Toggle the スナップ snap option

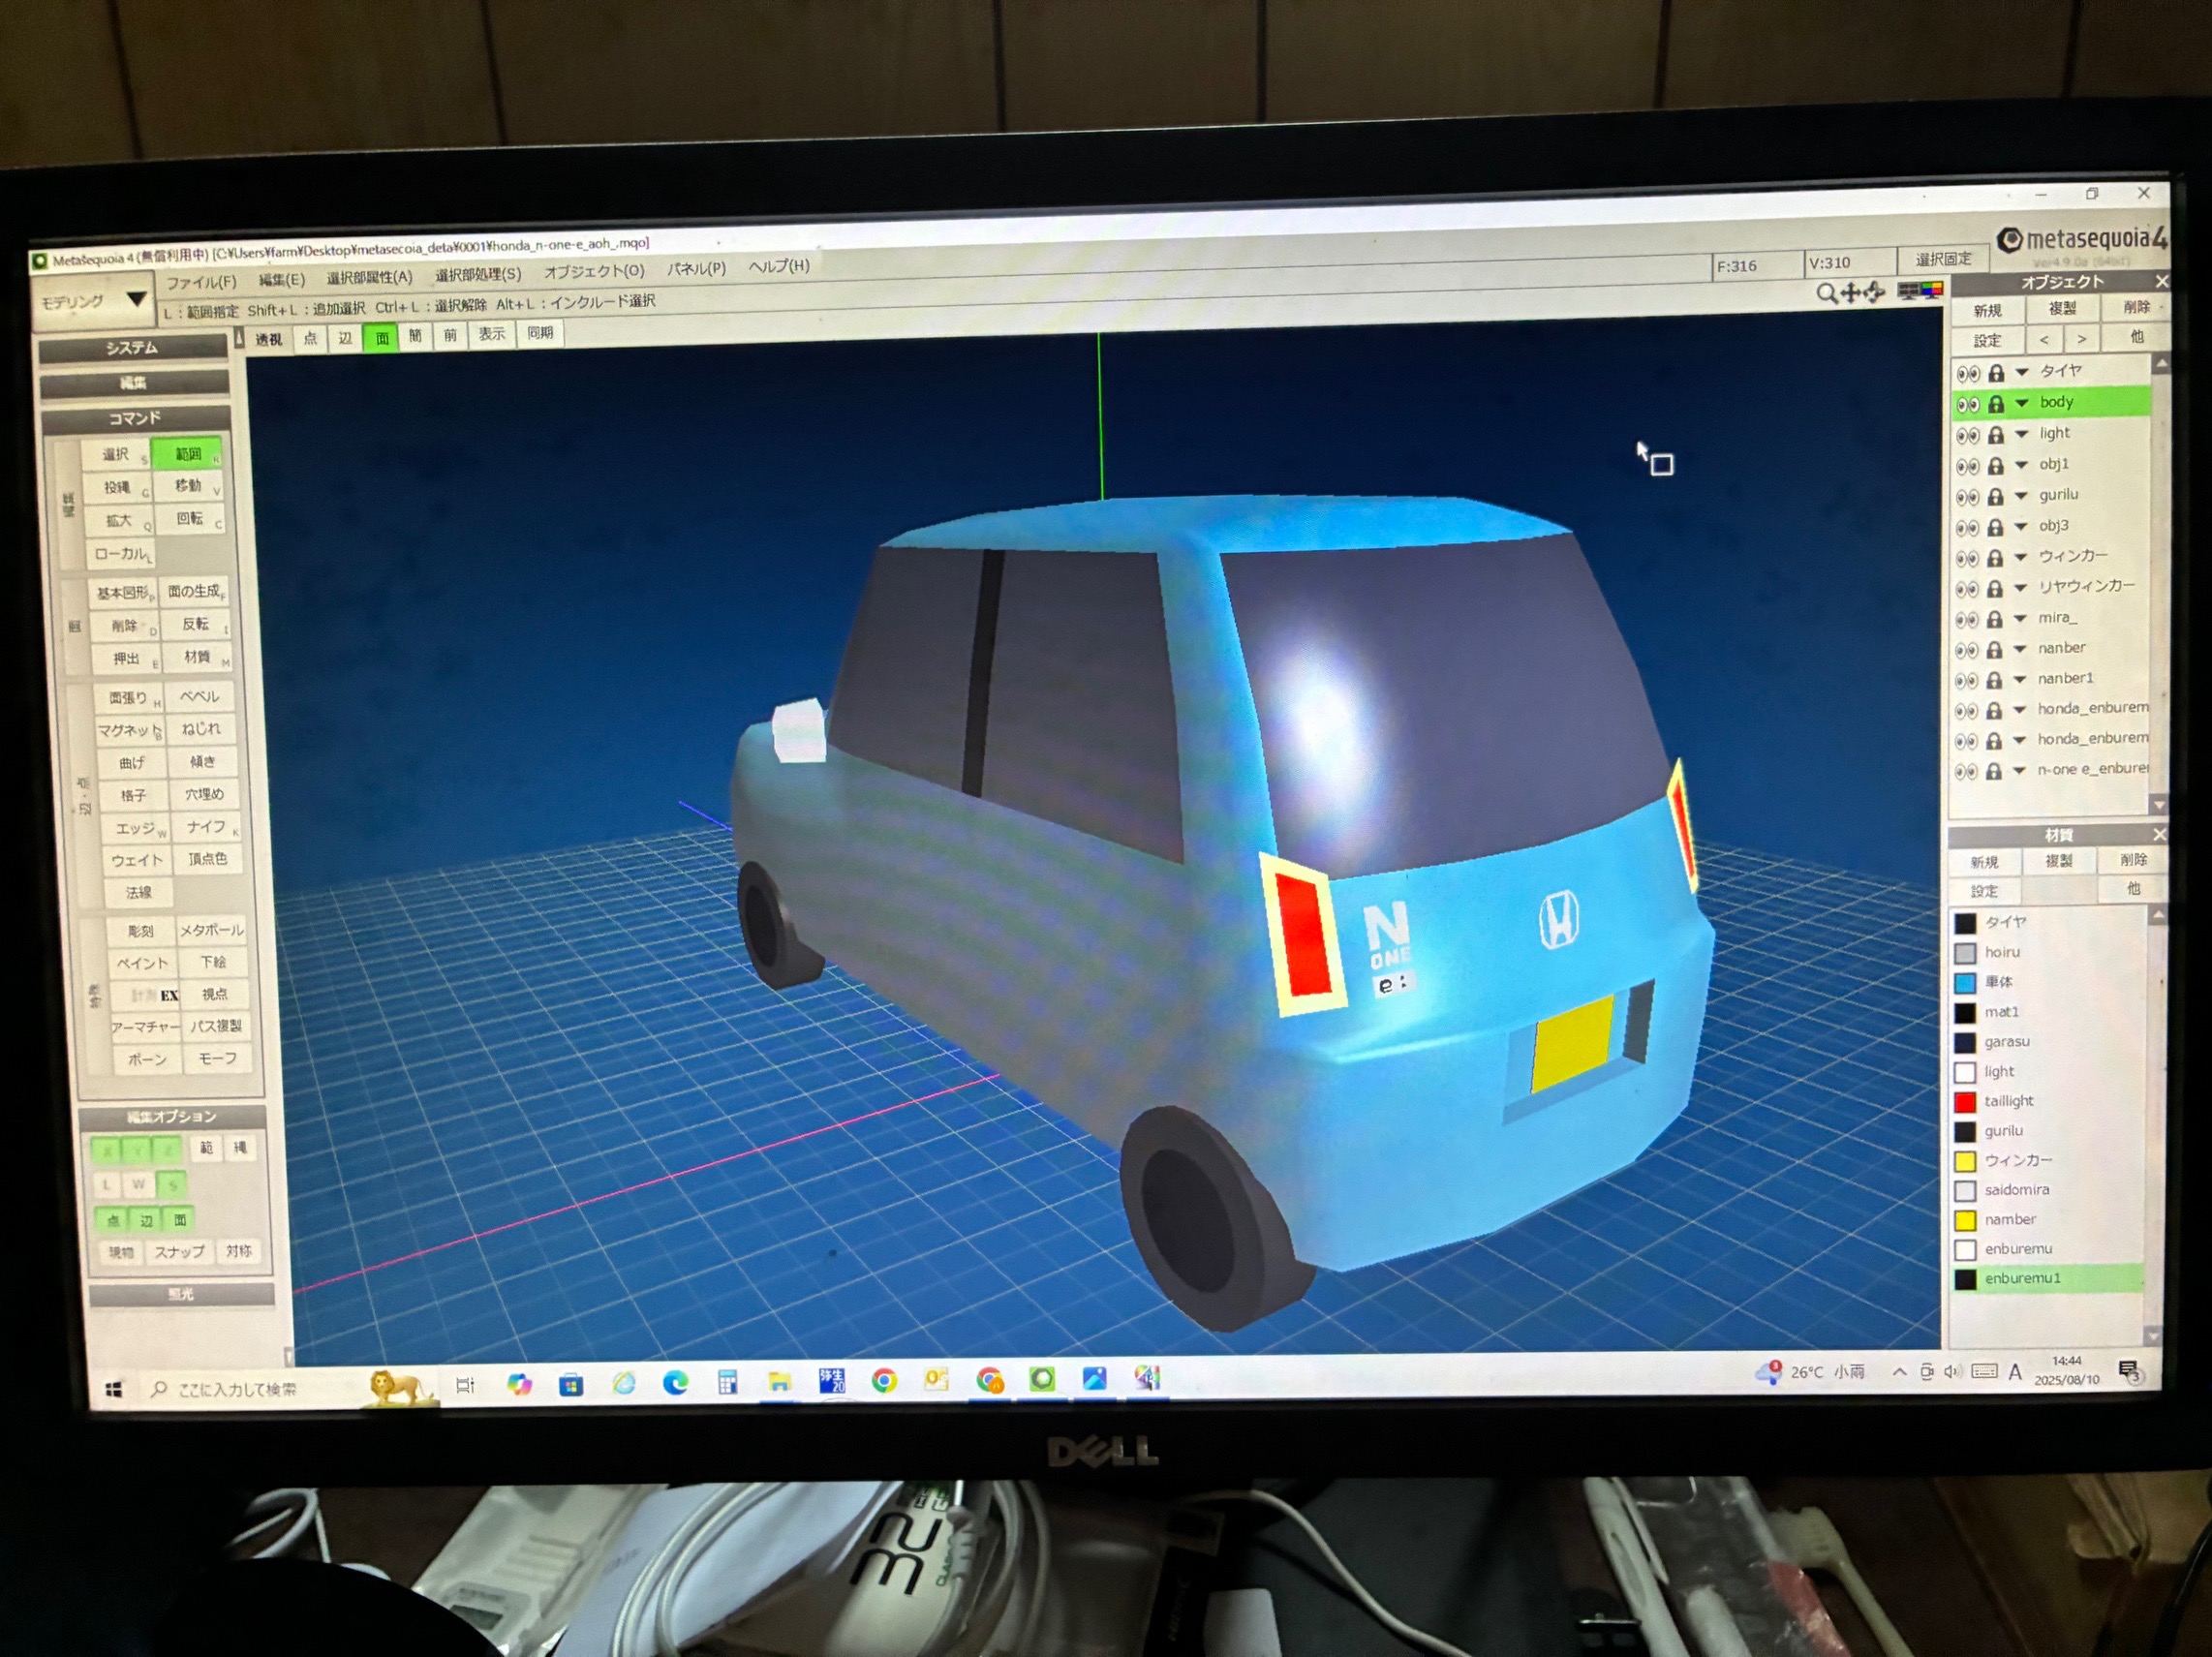(180, 1253)
